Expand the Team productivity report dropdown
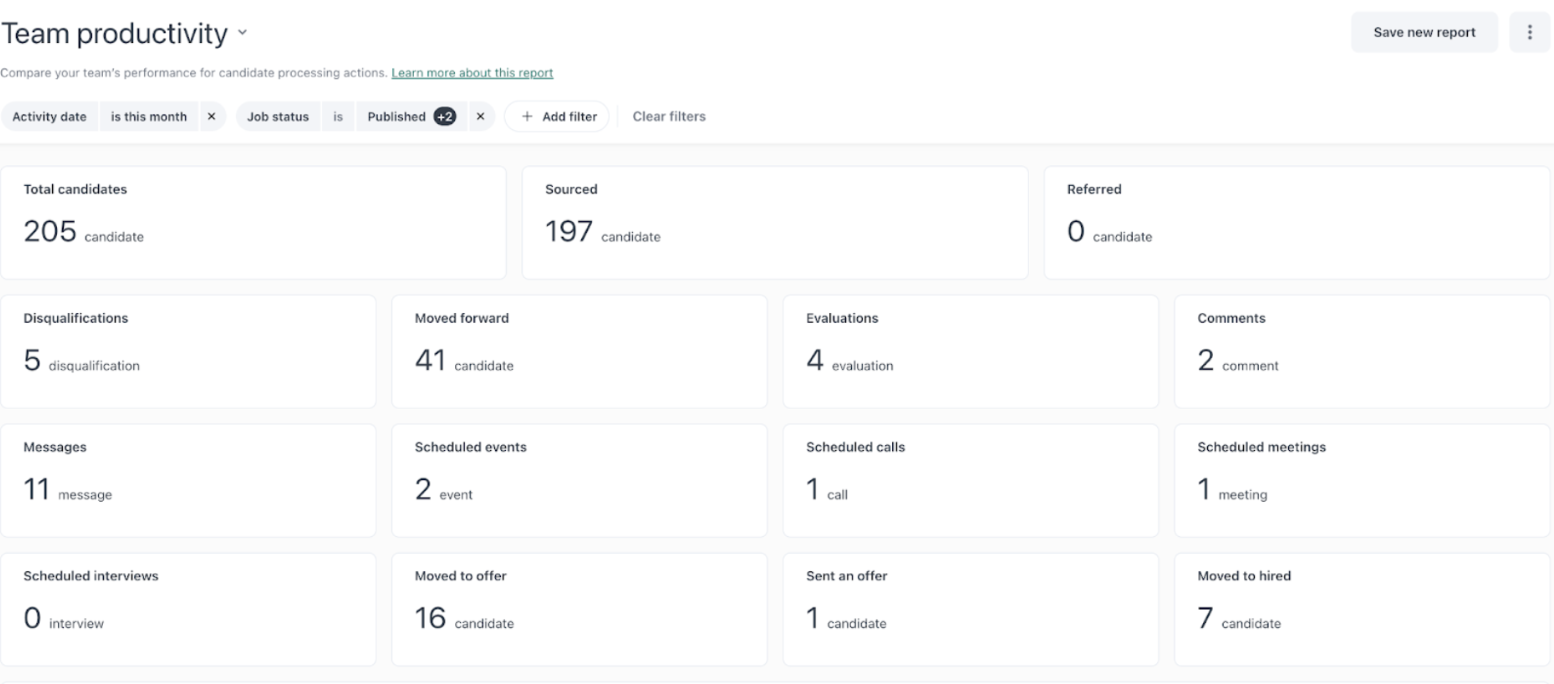Viewport: 1554px width, 684px height. pos(241,34)
